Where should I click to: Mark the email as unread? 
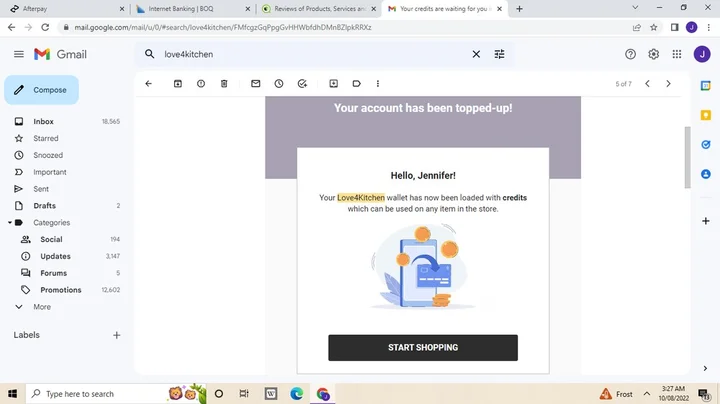tap(255, 84)
